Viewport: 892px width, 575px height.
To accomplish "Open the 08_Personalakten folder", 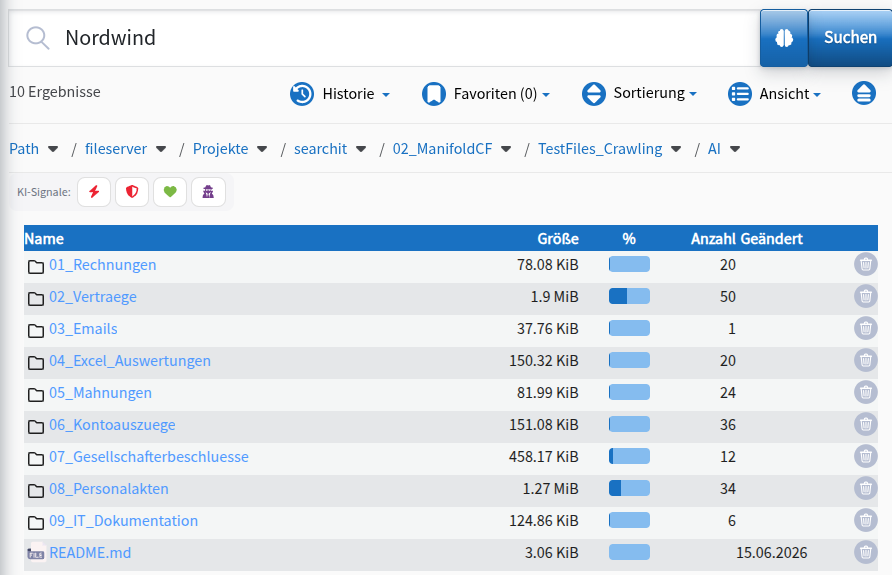I will [x=109, y=489].
